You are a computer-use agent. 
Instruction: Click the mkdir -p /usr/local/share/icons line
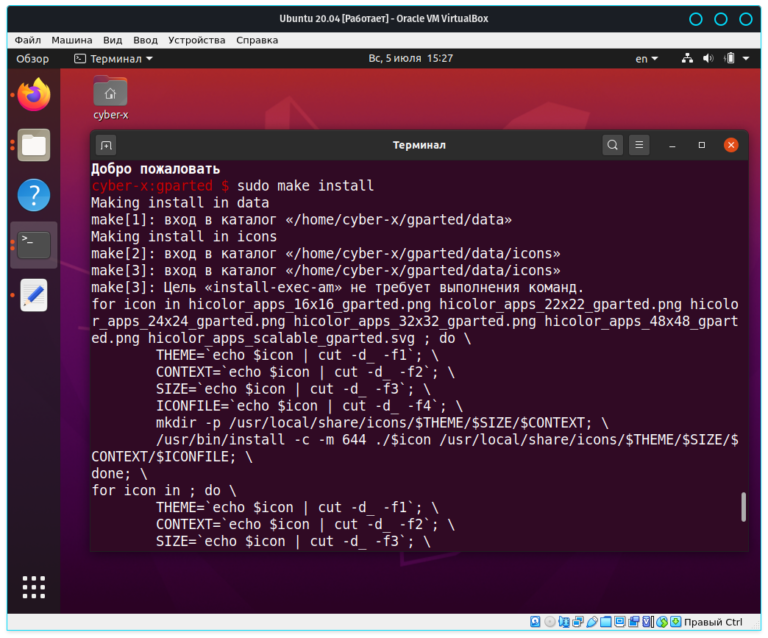click(x=382, y=423)
